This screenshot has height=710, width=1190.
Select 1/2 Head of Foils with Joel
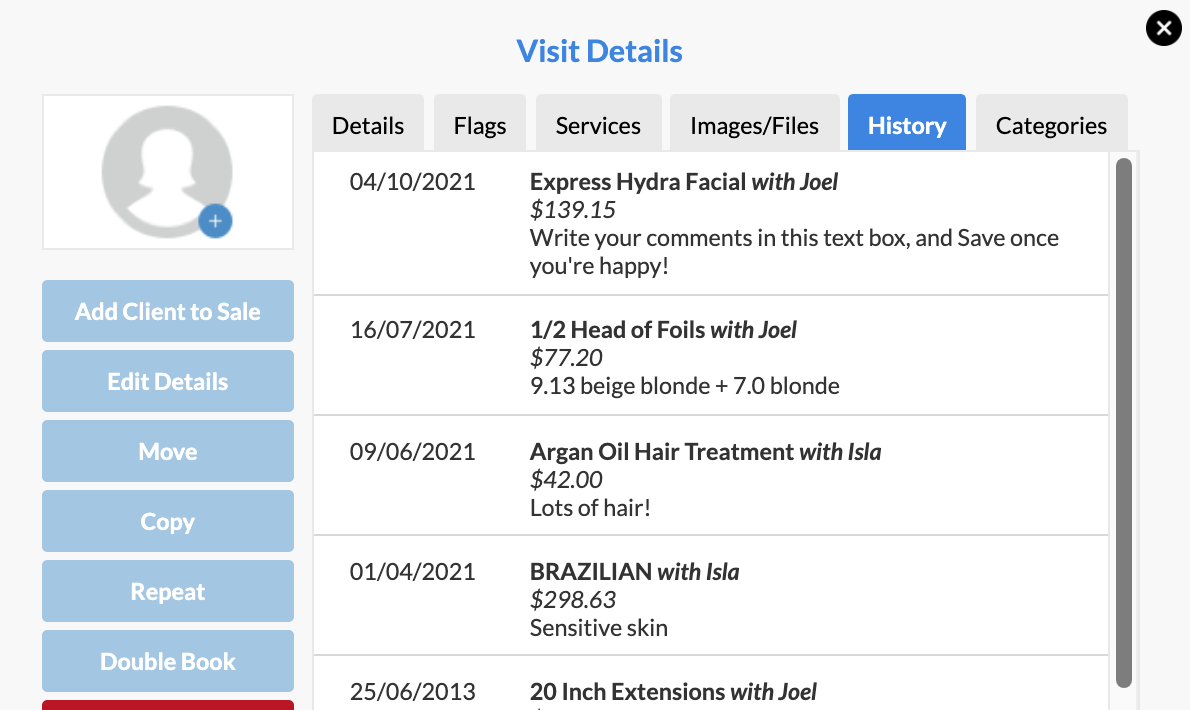(663, 330)
